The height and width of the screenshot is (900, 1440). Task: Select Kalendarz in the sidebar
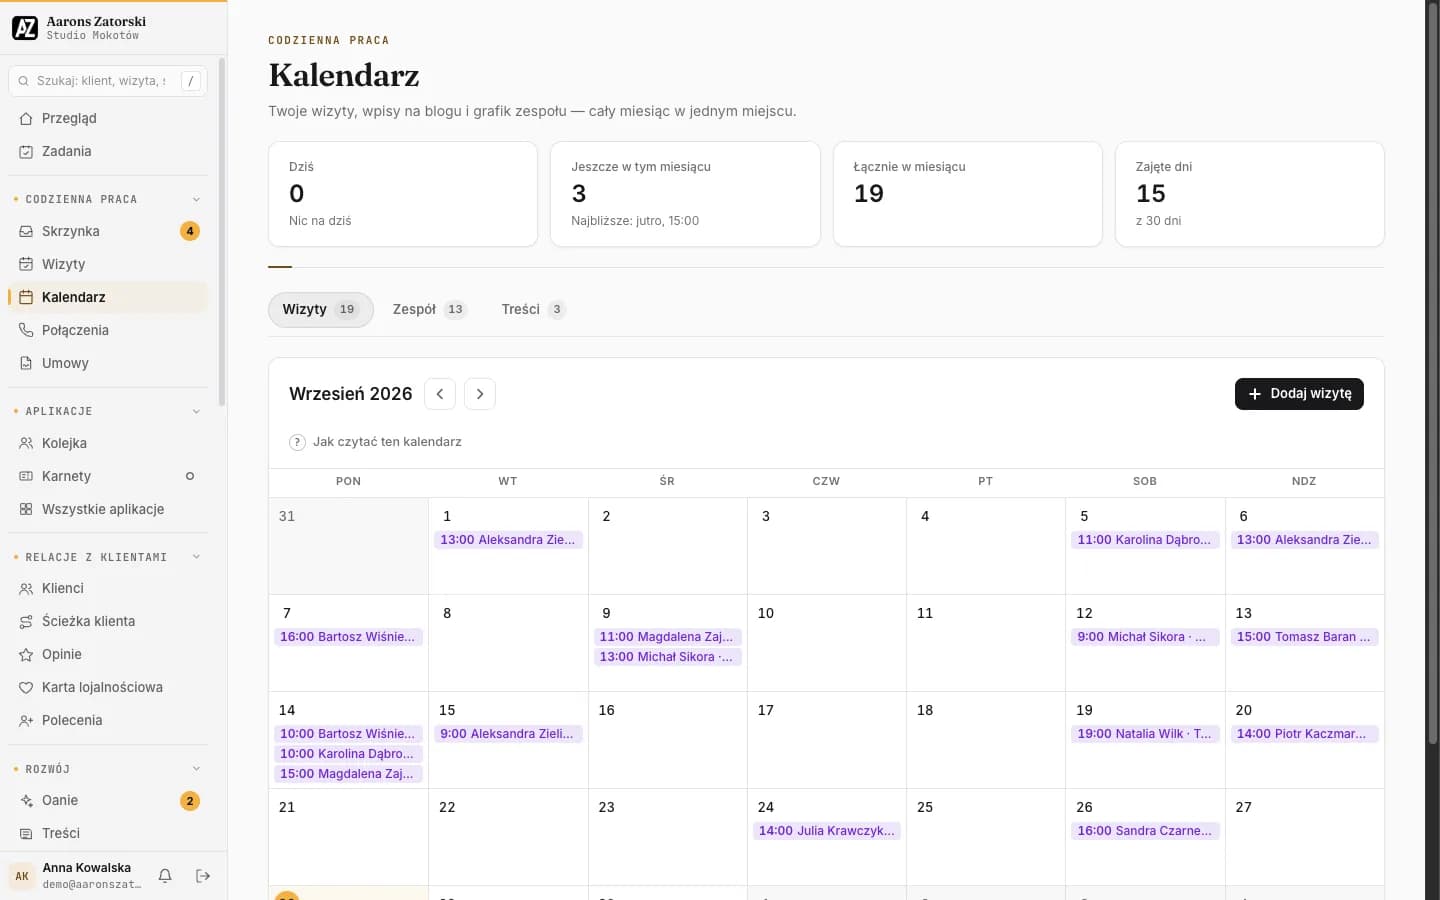(108, 297)
